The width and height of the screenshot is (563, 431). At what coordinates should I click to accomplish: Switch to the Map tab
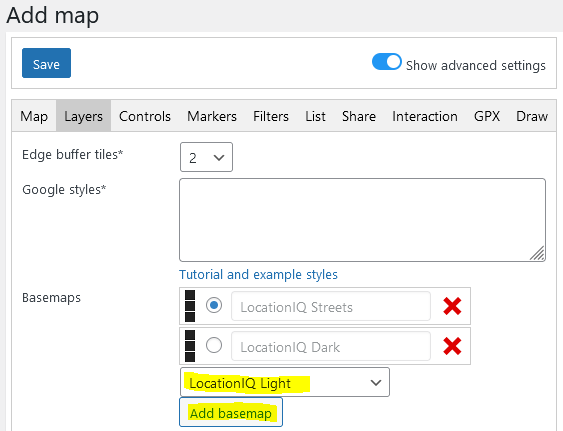coord(34,116)
